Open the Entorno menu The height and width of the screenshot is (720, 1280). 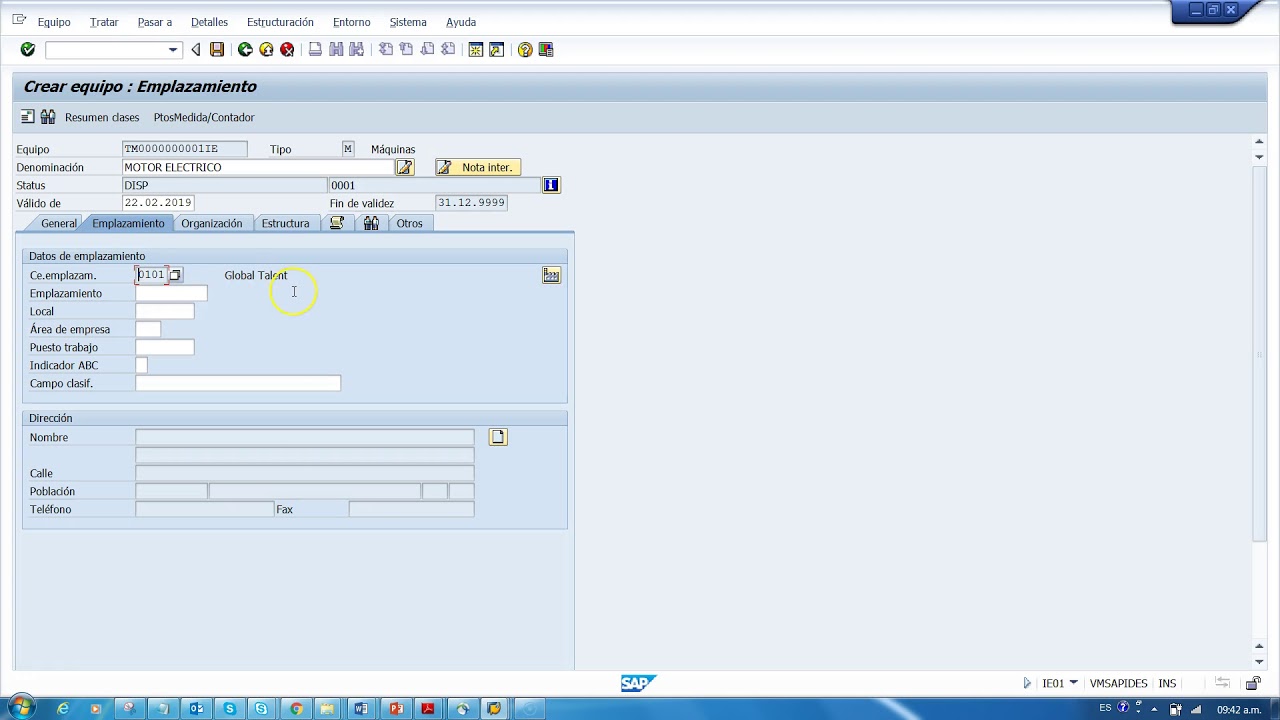[351, 22]
